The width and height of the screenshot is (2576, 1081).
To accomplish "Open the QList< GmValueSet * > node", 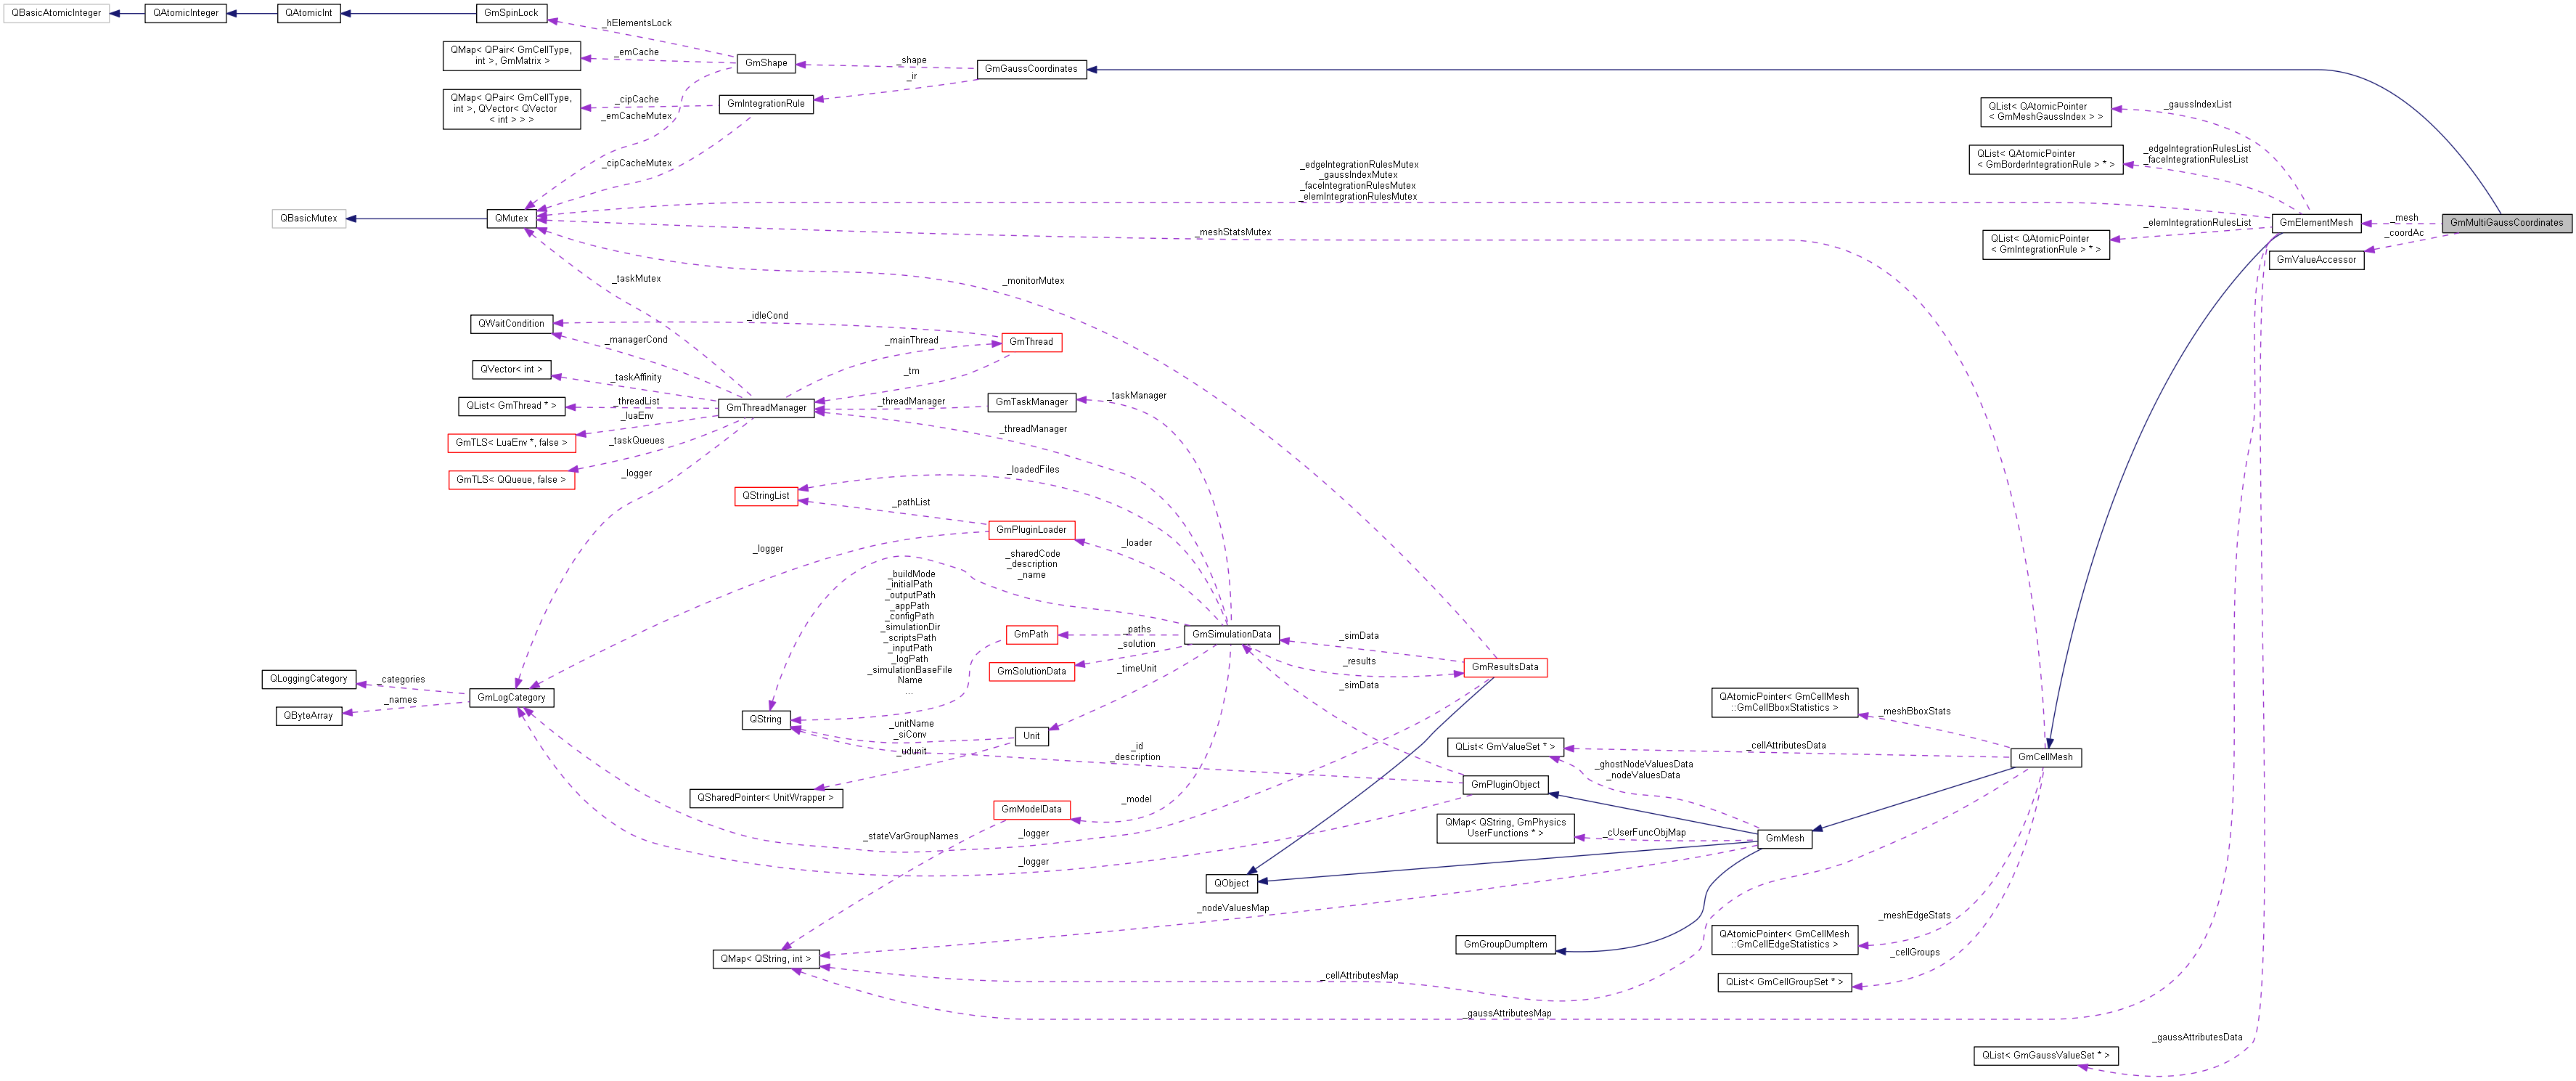I will pyautogui.click(x=1505, y=747).
